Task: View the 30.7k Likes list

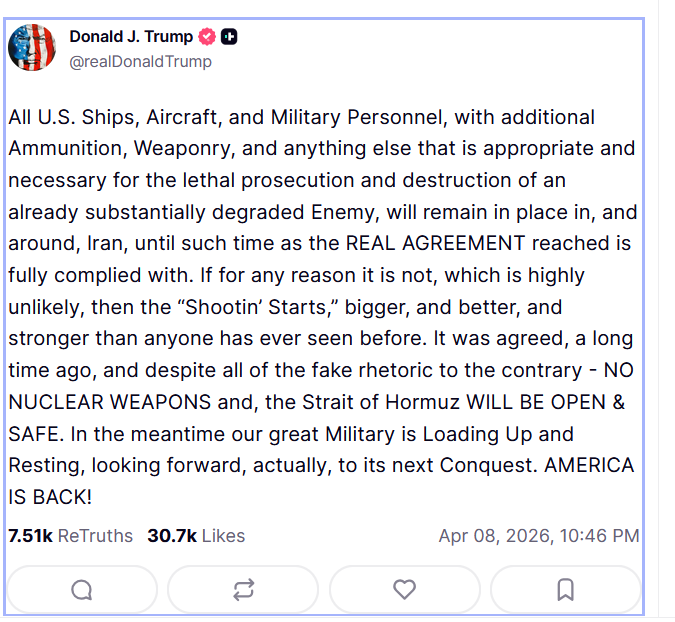Action: pyautogui.click(x=196, y=536)
